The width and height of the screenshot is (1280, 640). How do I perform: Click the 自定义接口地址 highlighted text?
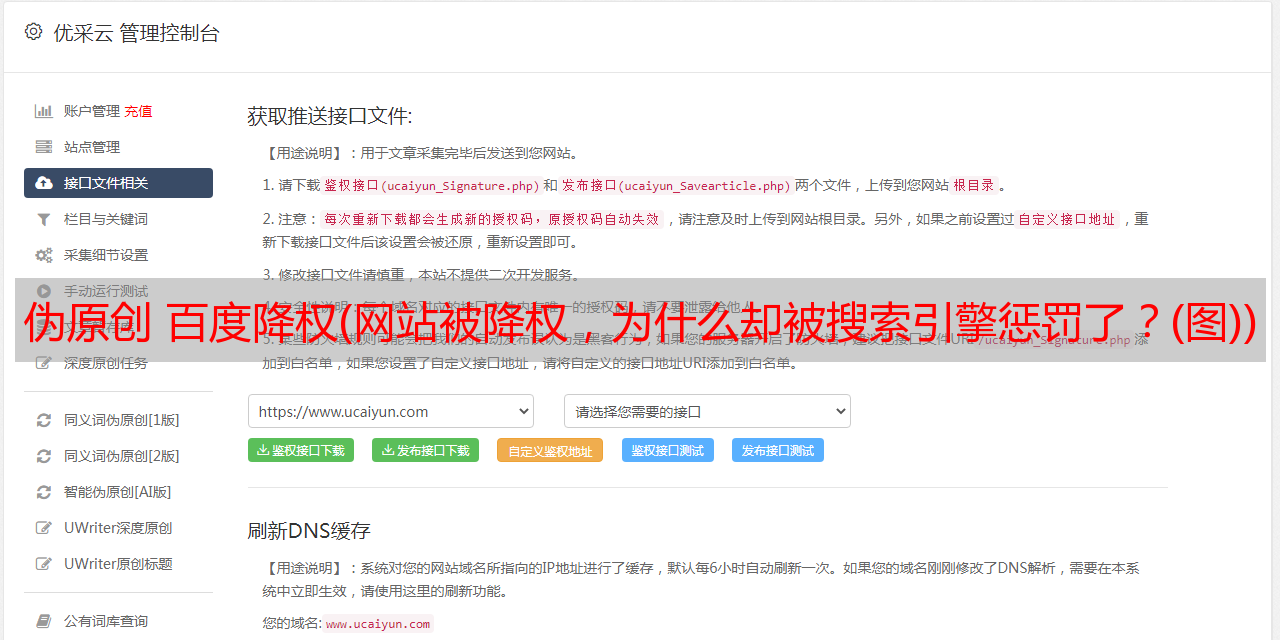(1067, 219)
